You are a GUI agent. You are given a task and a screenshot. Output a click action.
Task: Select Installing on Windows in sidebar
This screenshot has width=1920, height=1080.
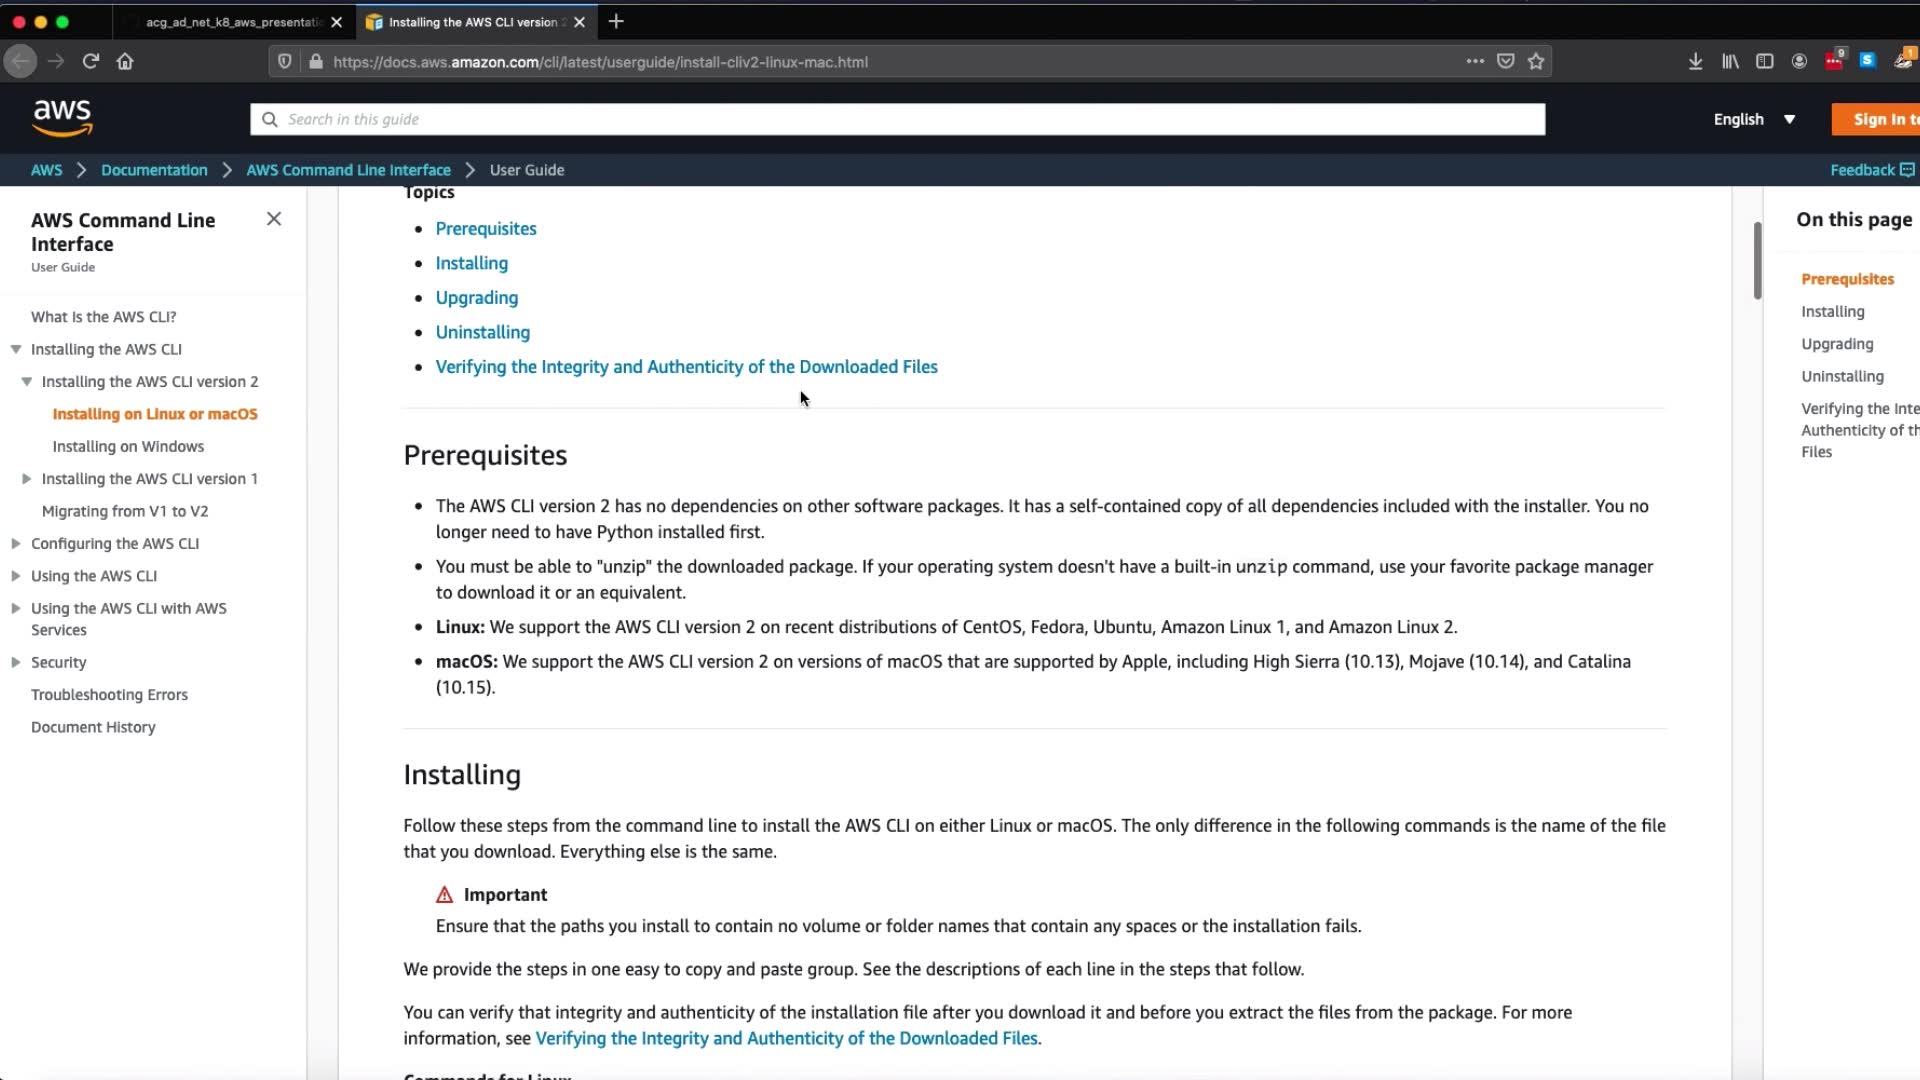128,446
